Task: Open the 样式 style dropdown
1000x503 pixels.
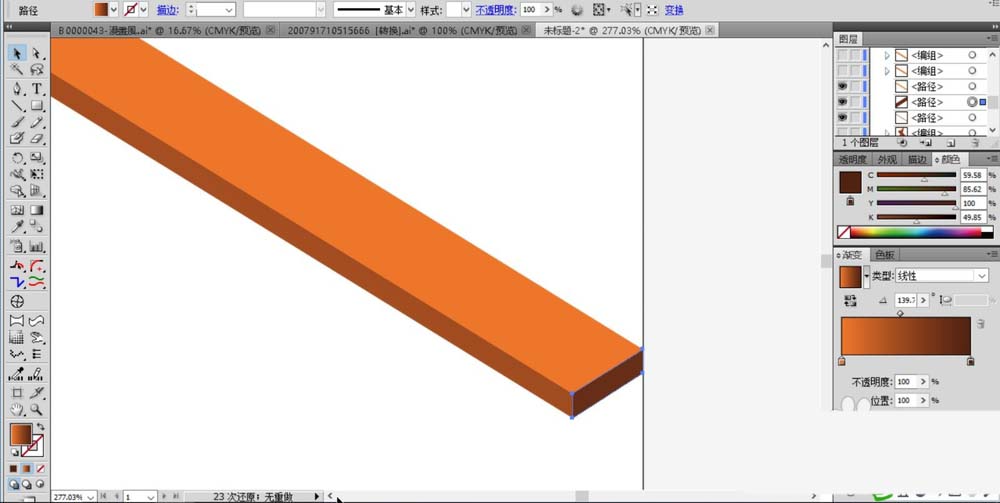Action: pyautogui.click(x=466, y=10)
